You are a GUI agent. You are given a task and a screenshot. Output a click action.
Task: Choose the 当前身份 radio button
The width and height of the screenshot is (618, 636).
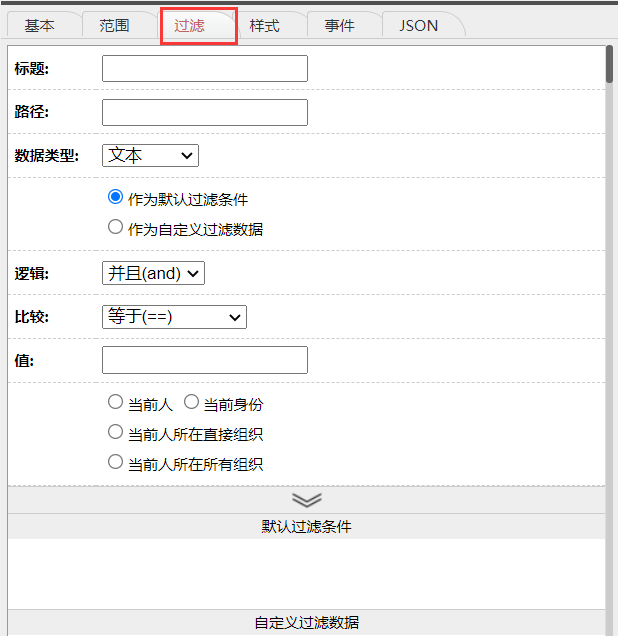coord(191,403)
